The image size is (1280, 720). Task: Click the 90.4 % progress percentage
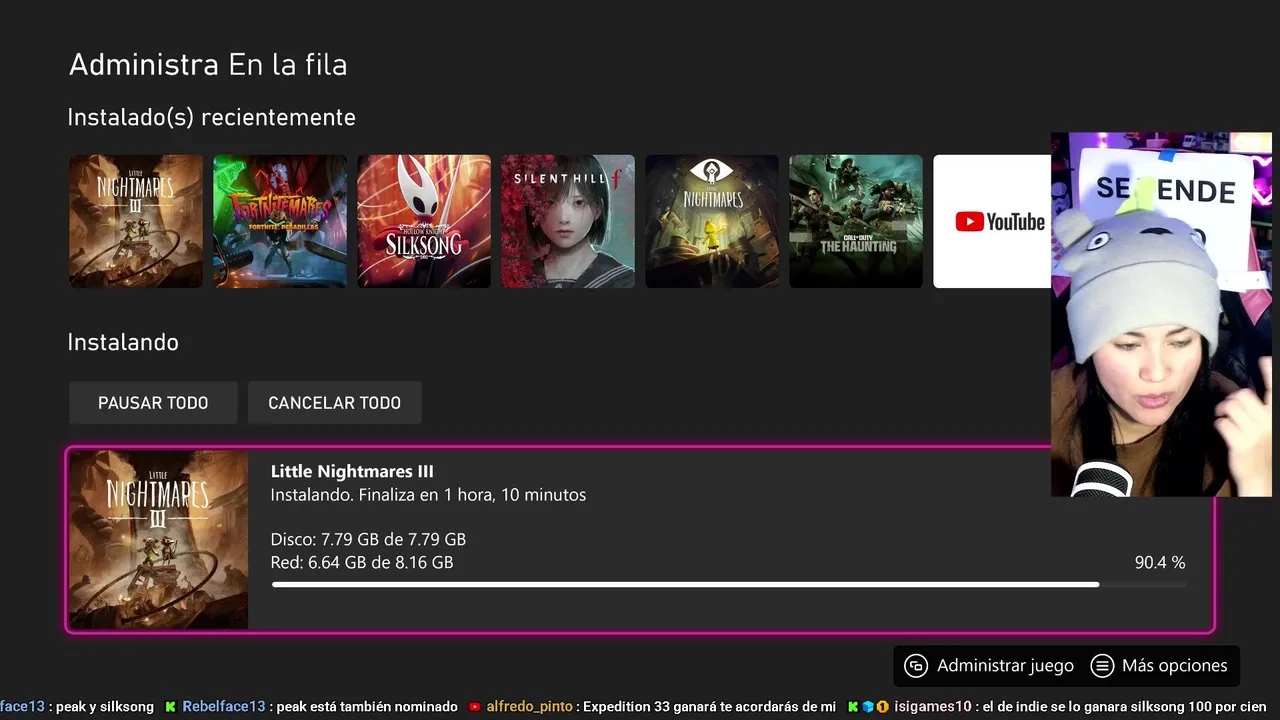[x=1160, y=563]
